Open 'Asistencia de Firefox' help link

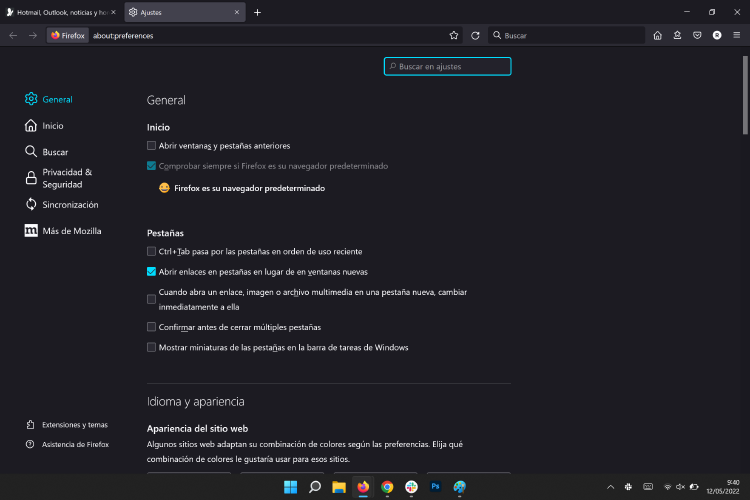coord(75,444)
